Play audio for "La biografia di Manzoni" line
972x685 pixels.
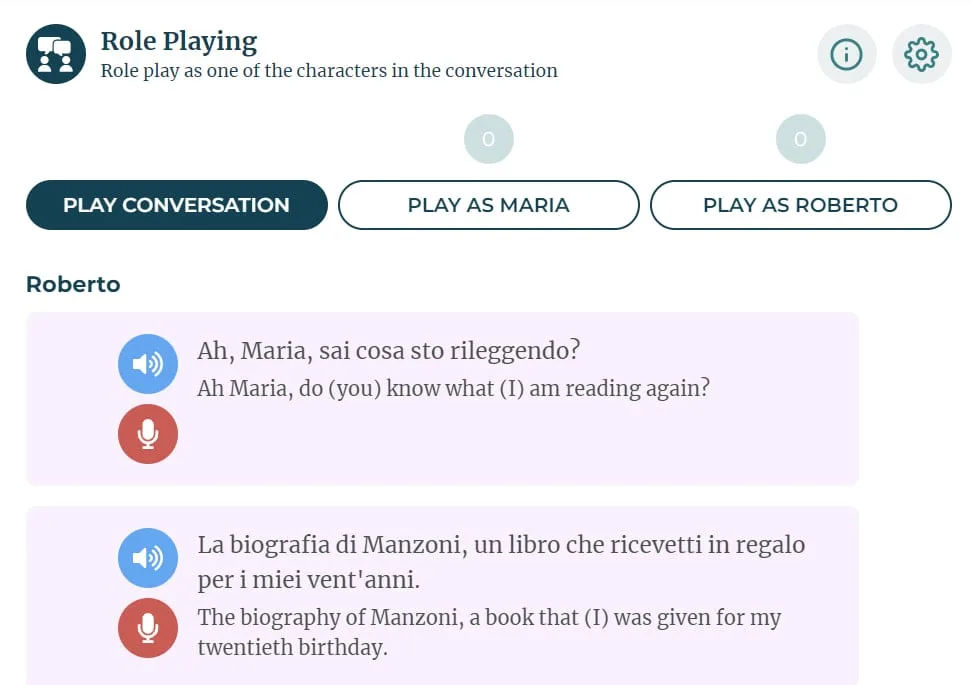148,557
